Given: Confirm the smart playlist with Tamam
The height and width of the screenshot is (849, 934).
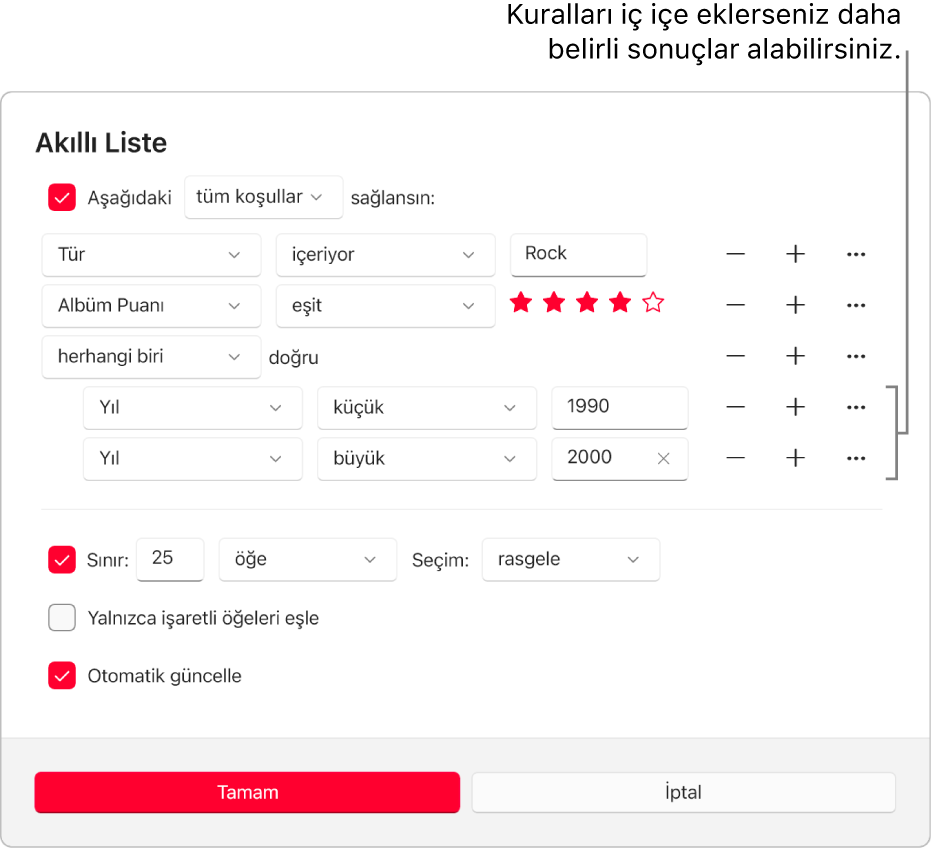Looking at the screenshot, I should tap(247, 792).
